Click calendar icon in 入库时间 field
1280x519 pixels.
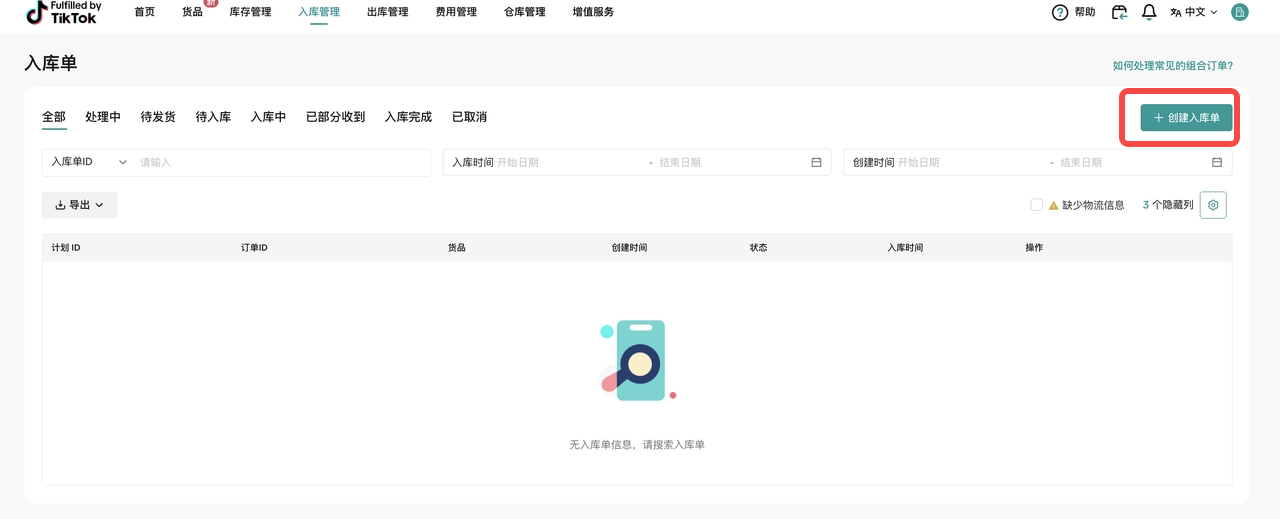[x=816, y=162]
